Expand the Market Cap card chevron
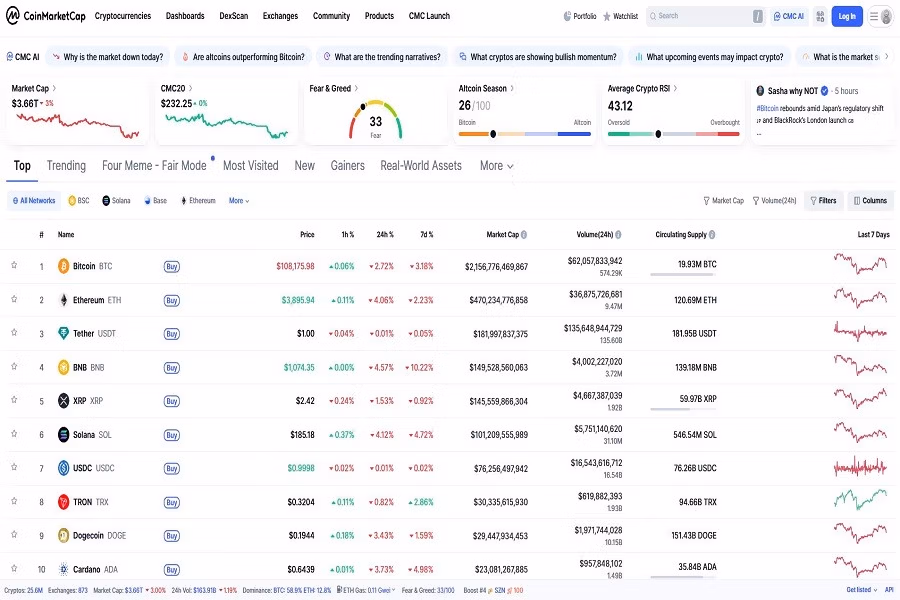The width and height of the screenshot is (900, 600). click(x=55, y=88)
